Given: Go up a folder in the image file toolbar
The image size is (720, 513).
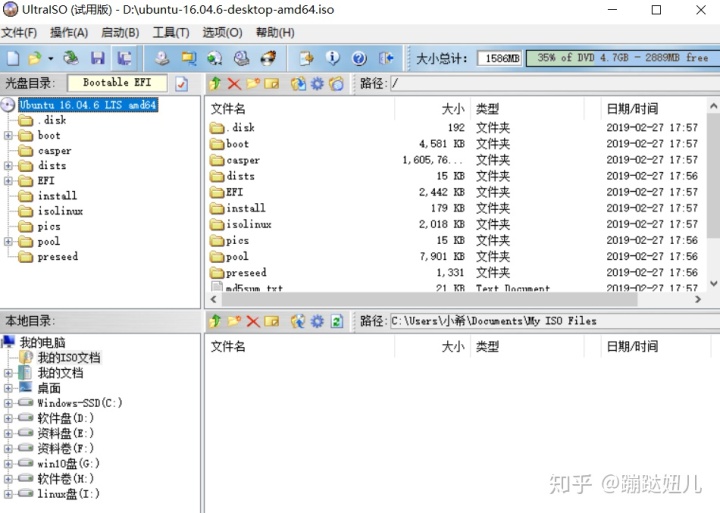Looking at the screenshot, I should click(215, 84).
